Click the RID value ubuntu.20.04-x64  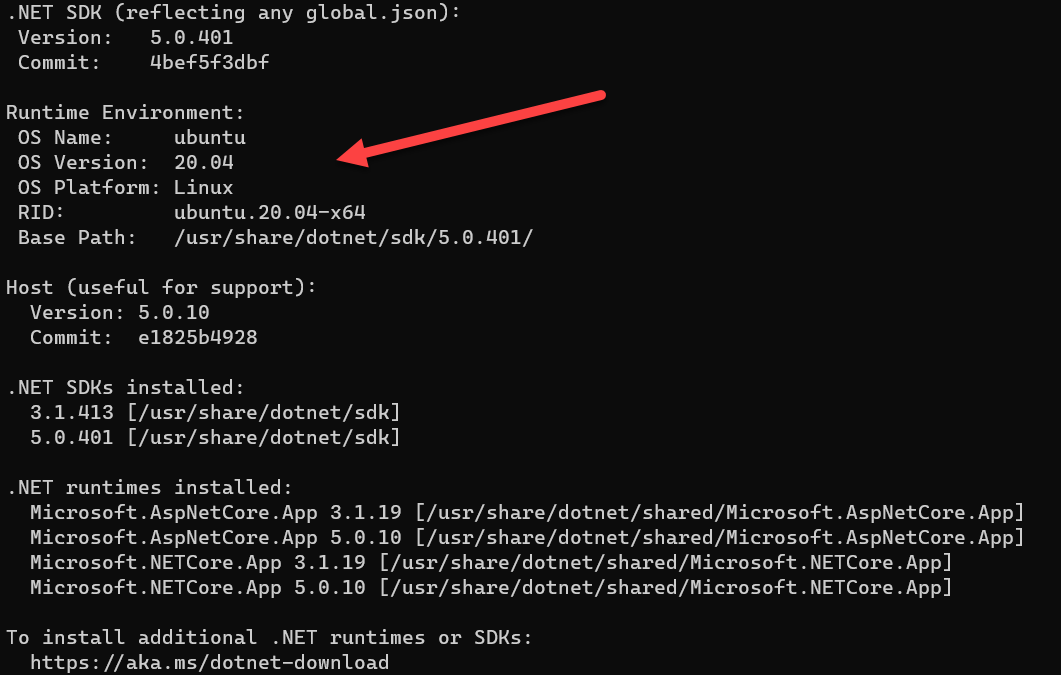click(x=269, y=212)
